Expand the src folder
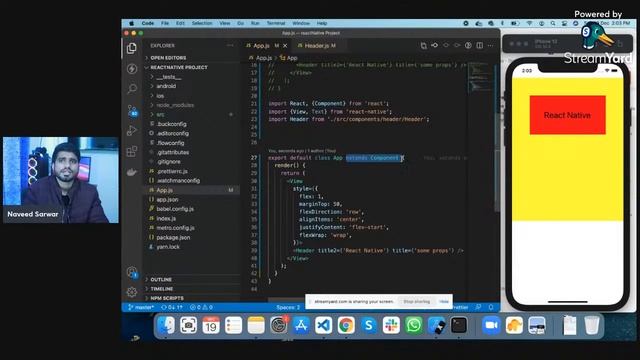Viewport: 640px width, 360px height. (x=160, y=115)
